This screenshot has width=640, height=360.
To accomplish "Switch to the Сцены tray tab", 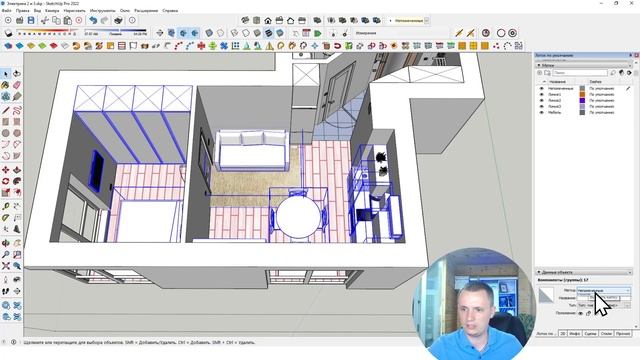I will [x=590, y=334].
